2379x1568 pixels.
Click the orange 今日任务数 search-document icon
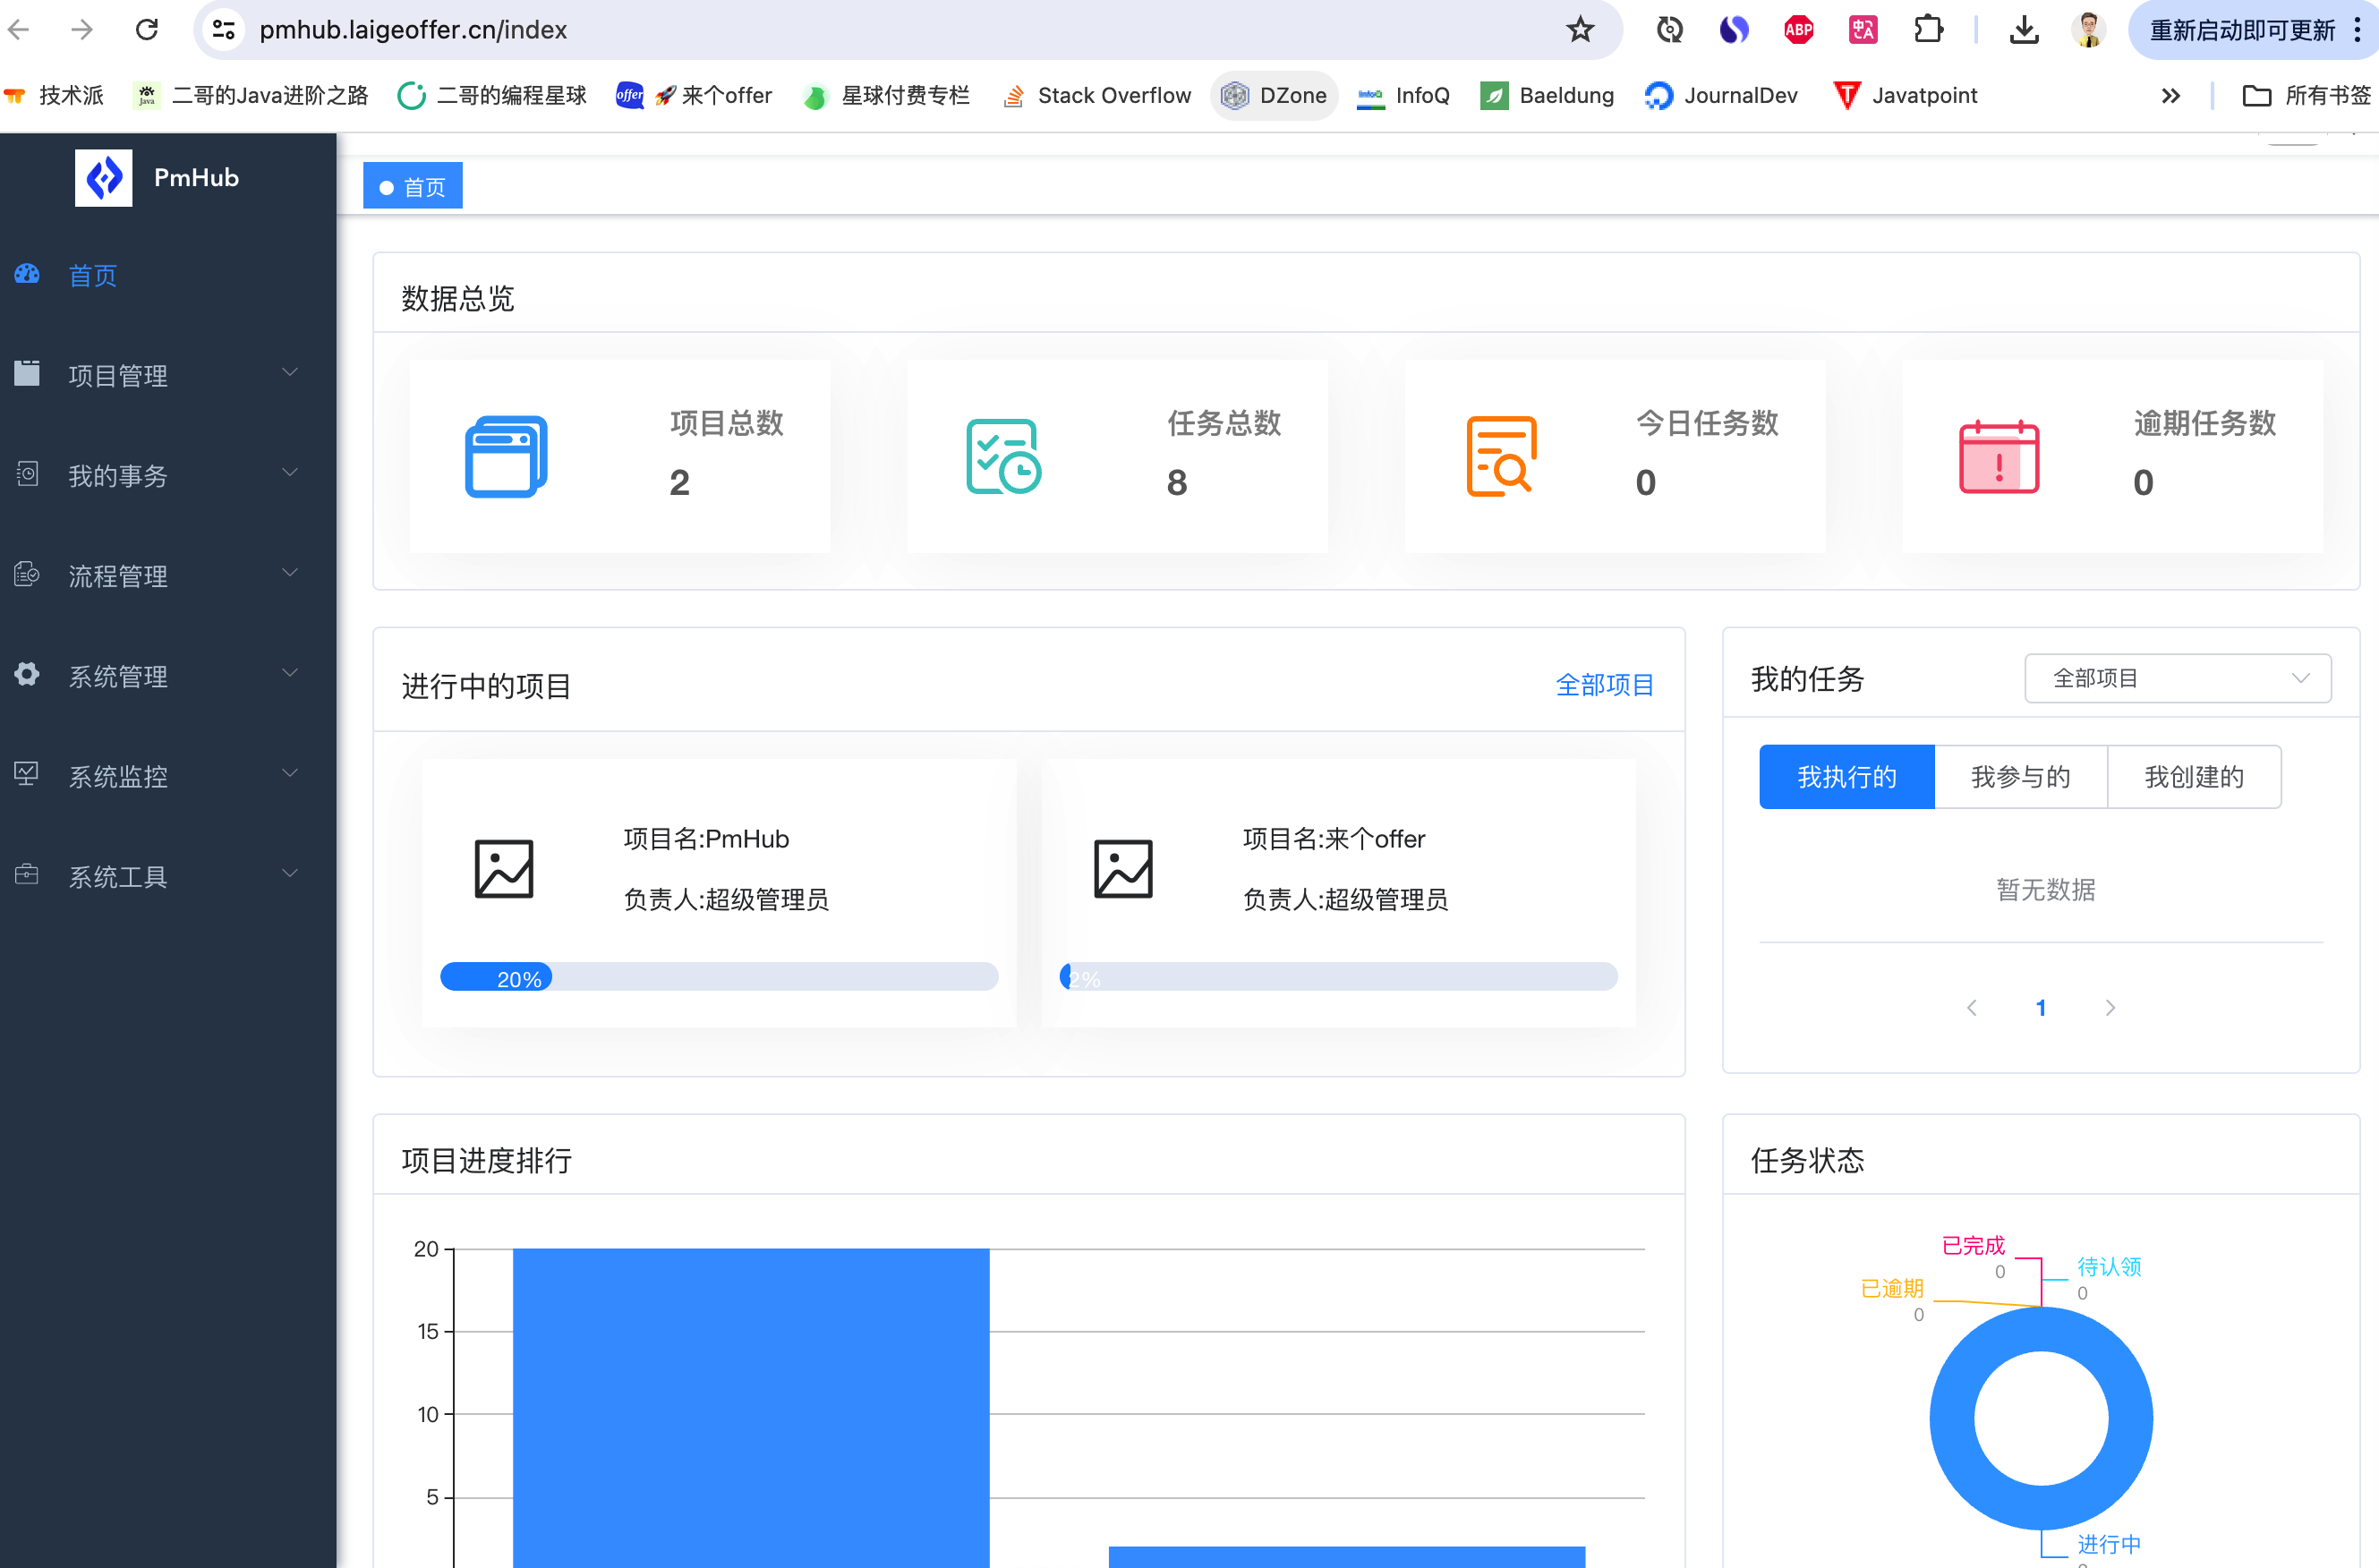[1500, 457]
